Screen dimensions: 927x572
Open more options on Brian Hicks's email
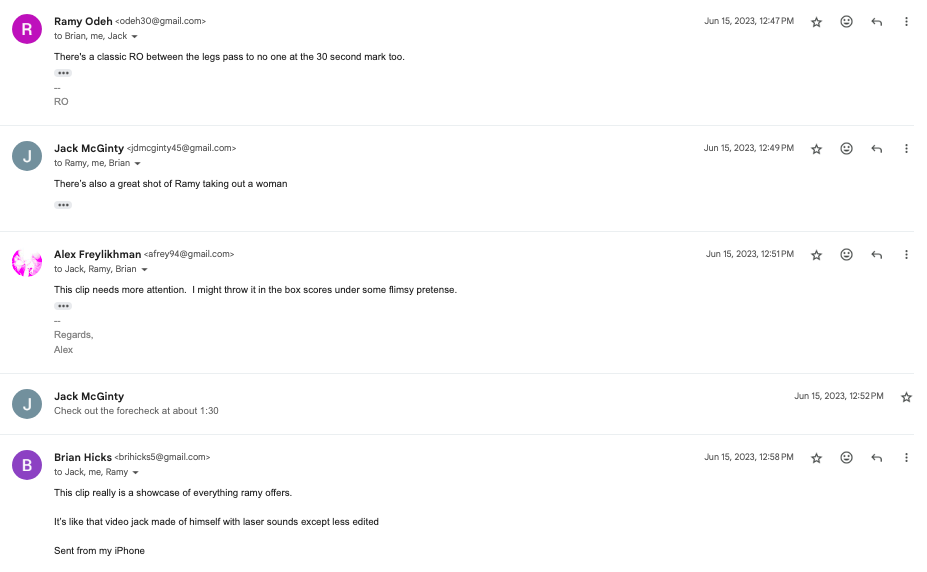(906, 458)
